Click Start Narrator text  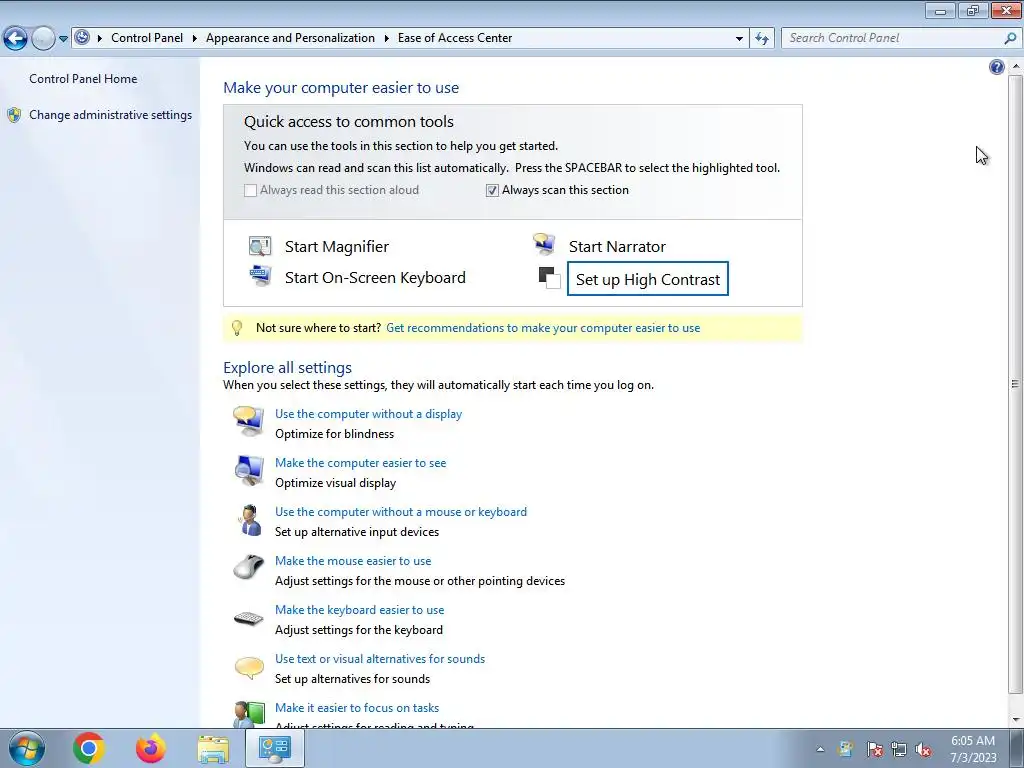[617, 246]
